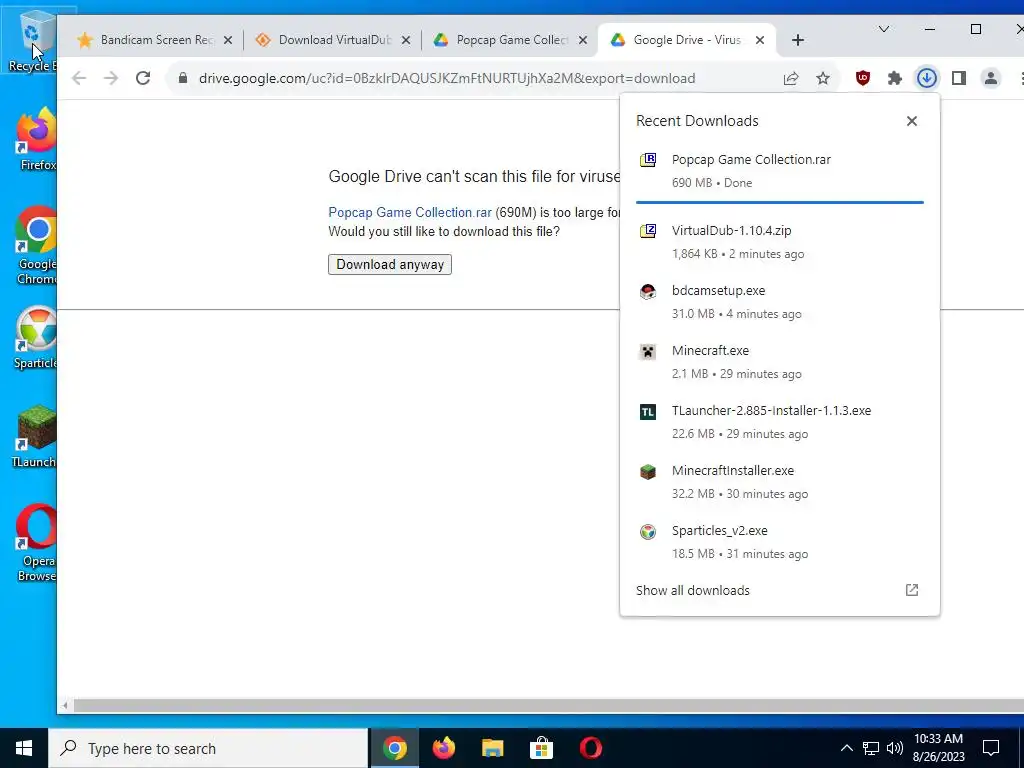
Task: Bookmark this page with the star icon
Action: (823, 78)
